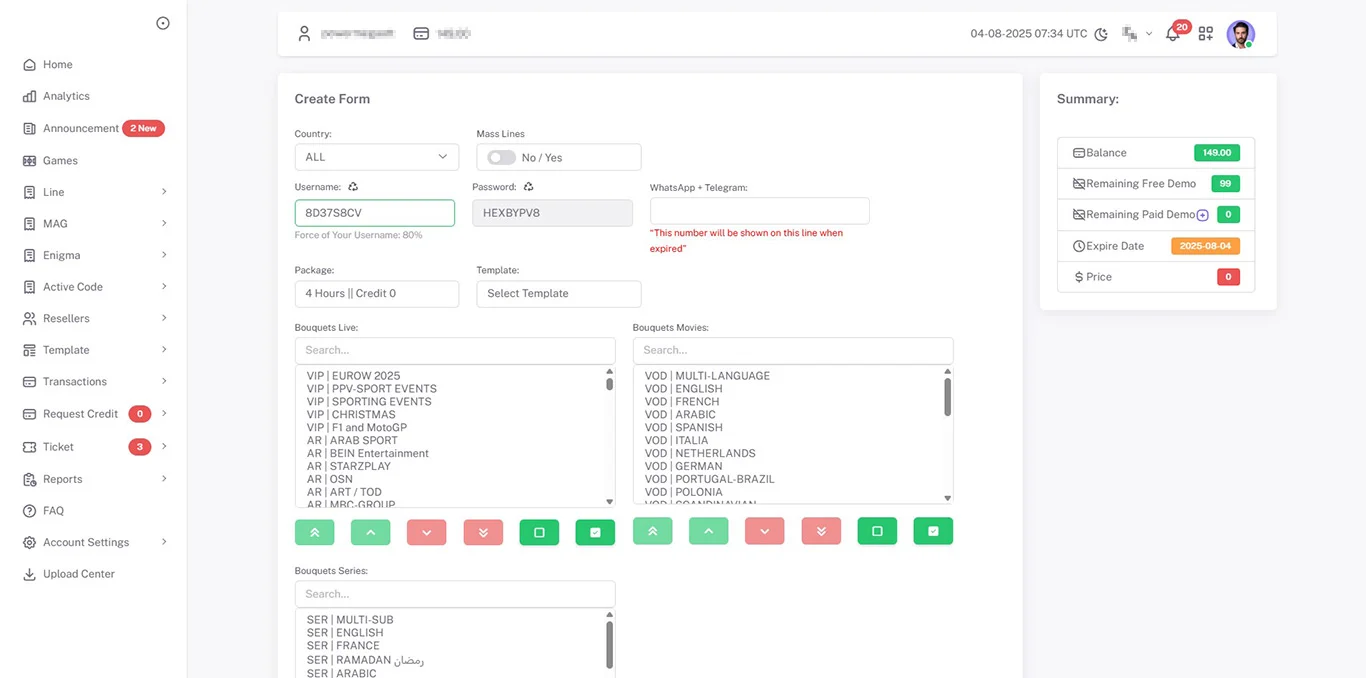Open the Select Template dropdown

coord(559,293)
